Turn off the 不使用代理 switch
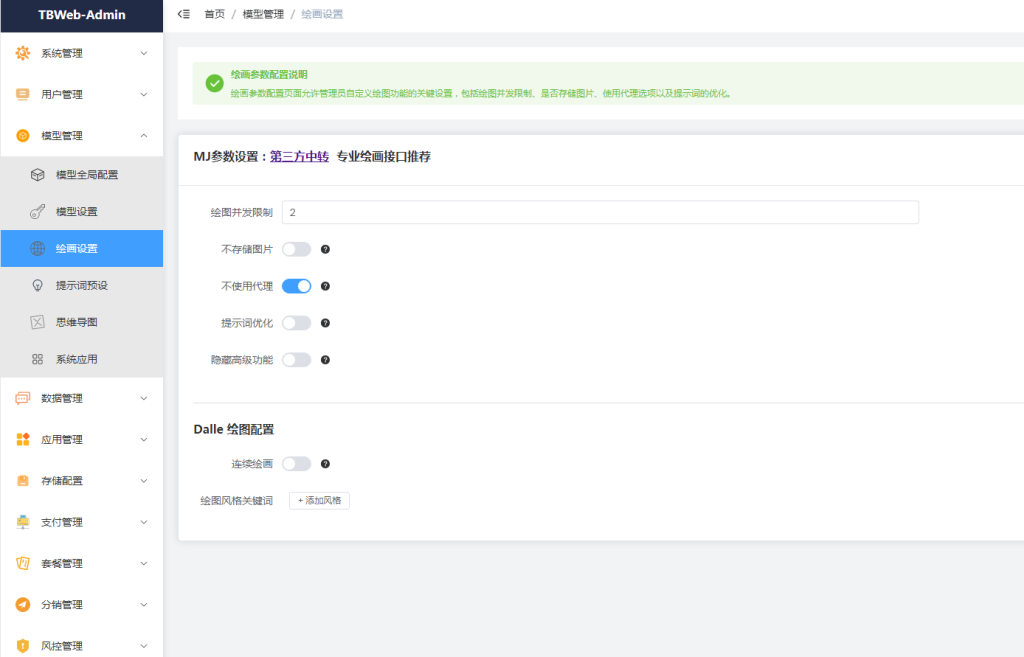Screen dimensions: 1024x657 296,286
